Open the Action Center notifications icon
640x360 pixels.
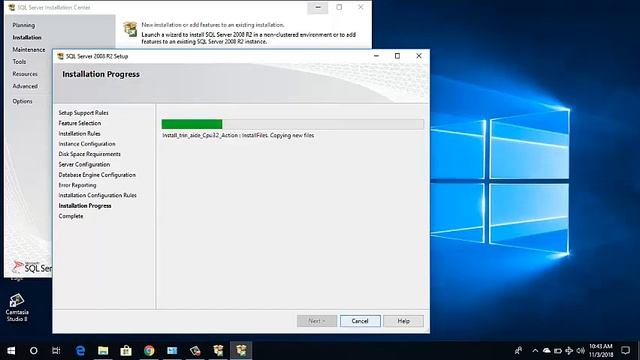(625, 350)
